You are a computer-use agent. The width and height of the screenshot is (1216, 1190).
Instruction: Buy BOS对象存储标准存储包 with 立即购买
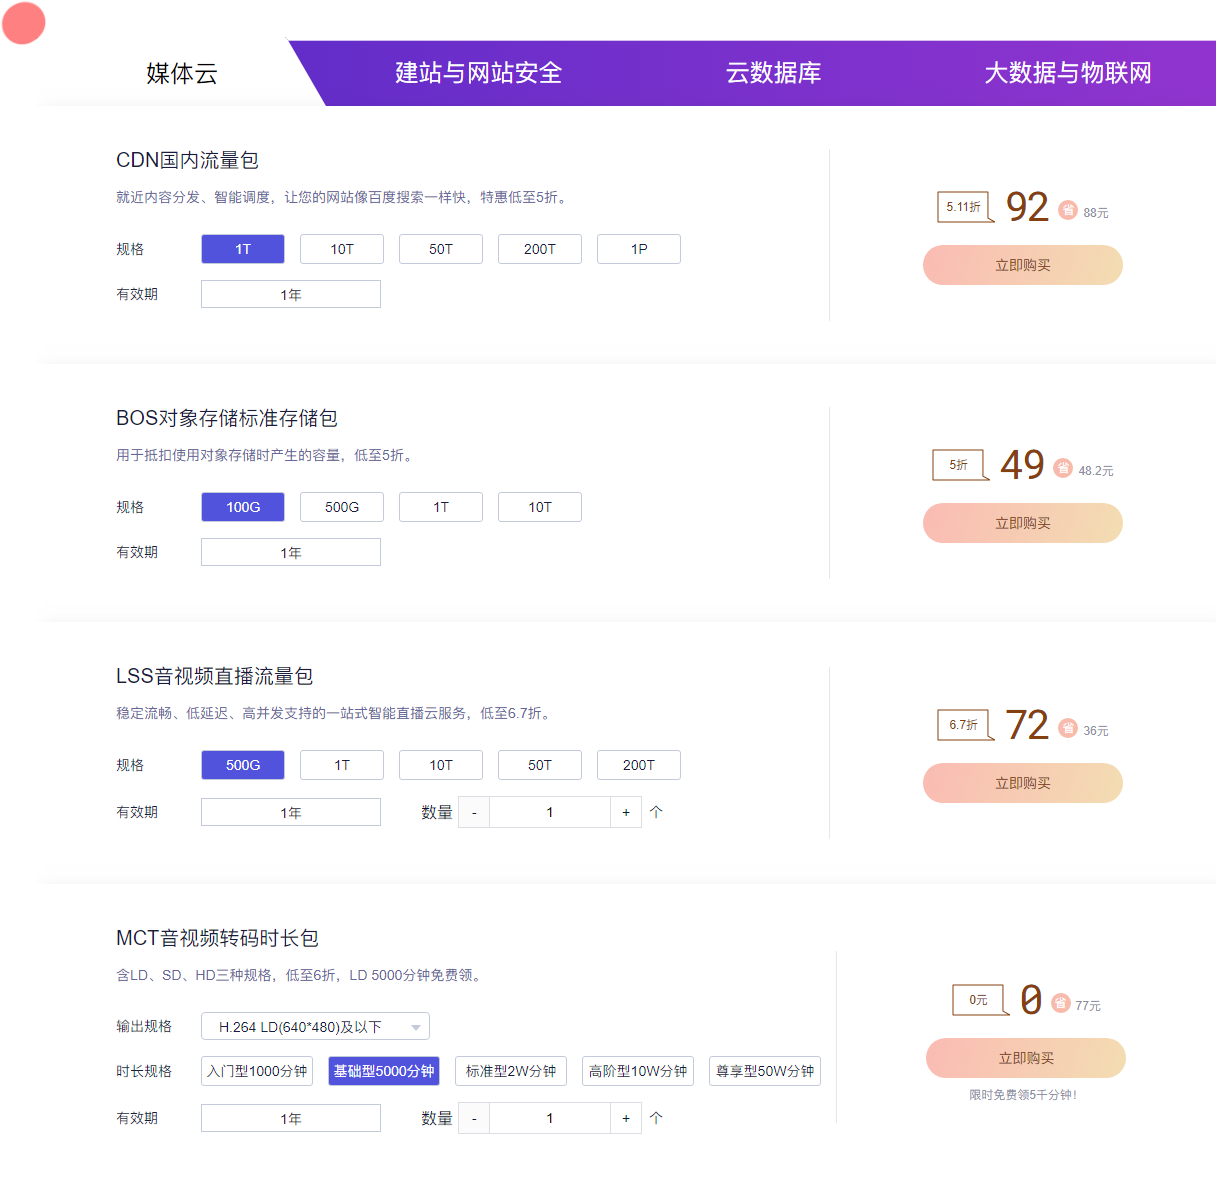click(1023, 523)
